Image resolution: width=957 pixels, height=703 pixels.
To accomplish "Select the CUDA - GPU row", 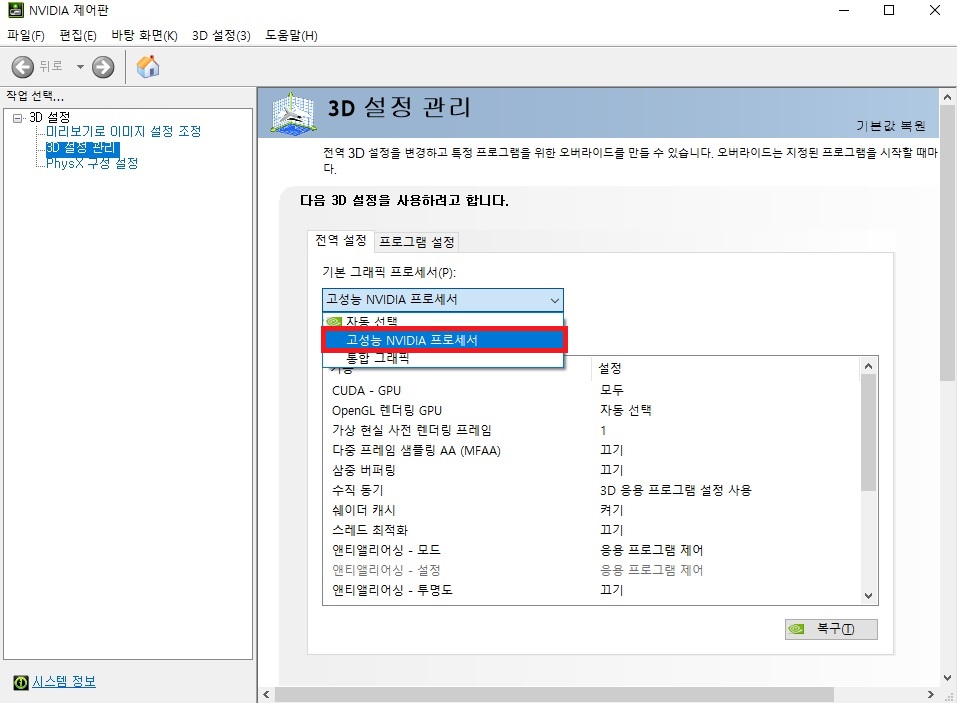I will point(591,391).
